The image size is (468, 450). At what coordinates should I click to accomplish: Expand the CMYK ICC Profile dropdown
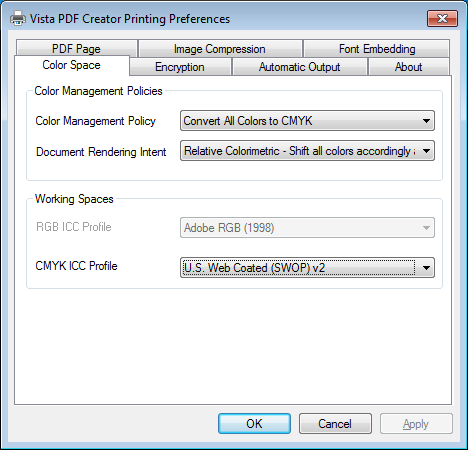point(307,267)
